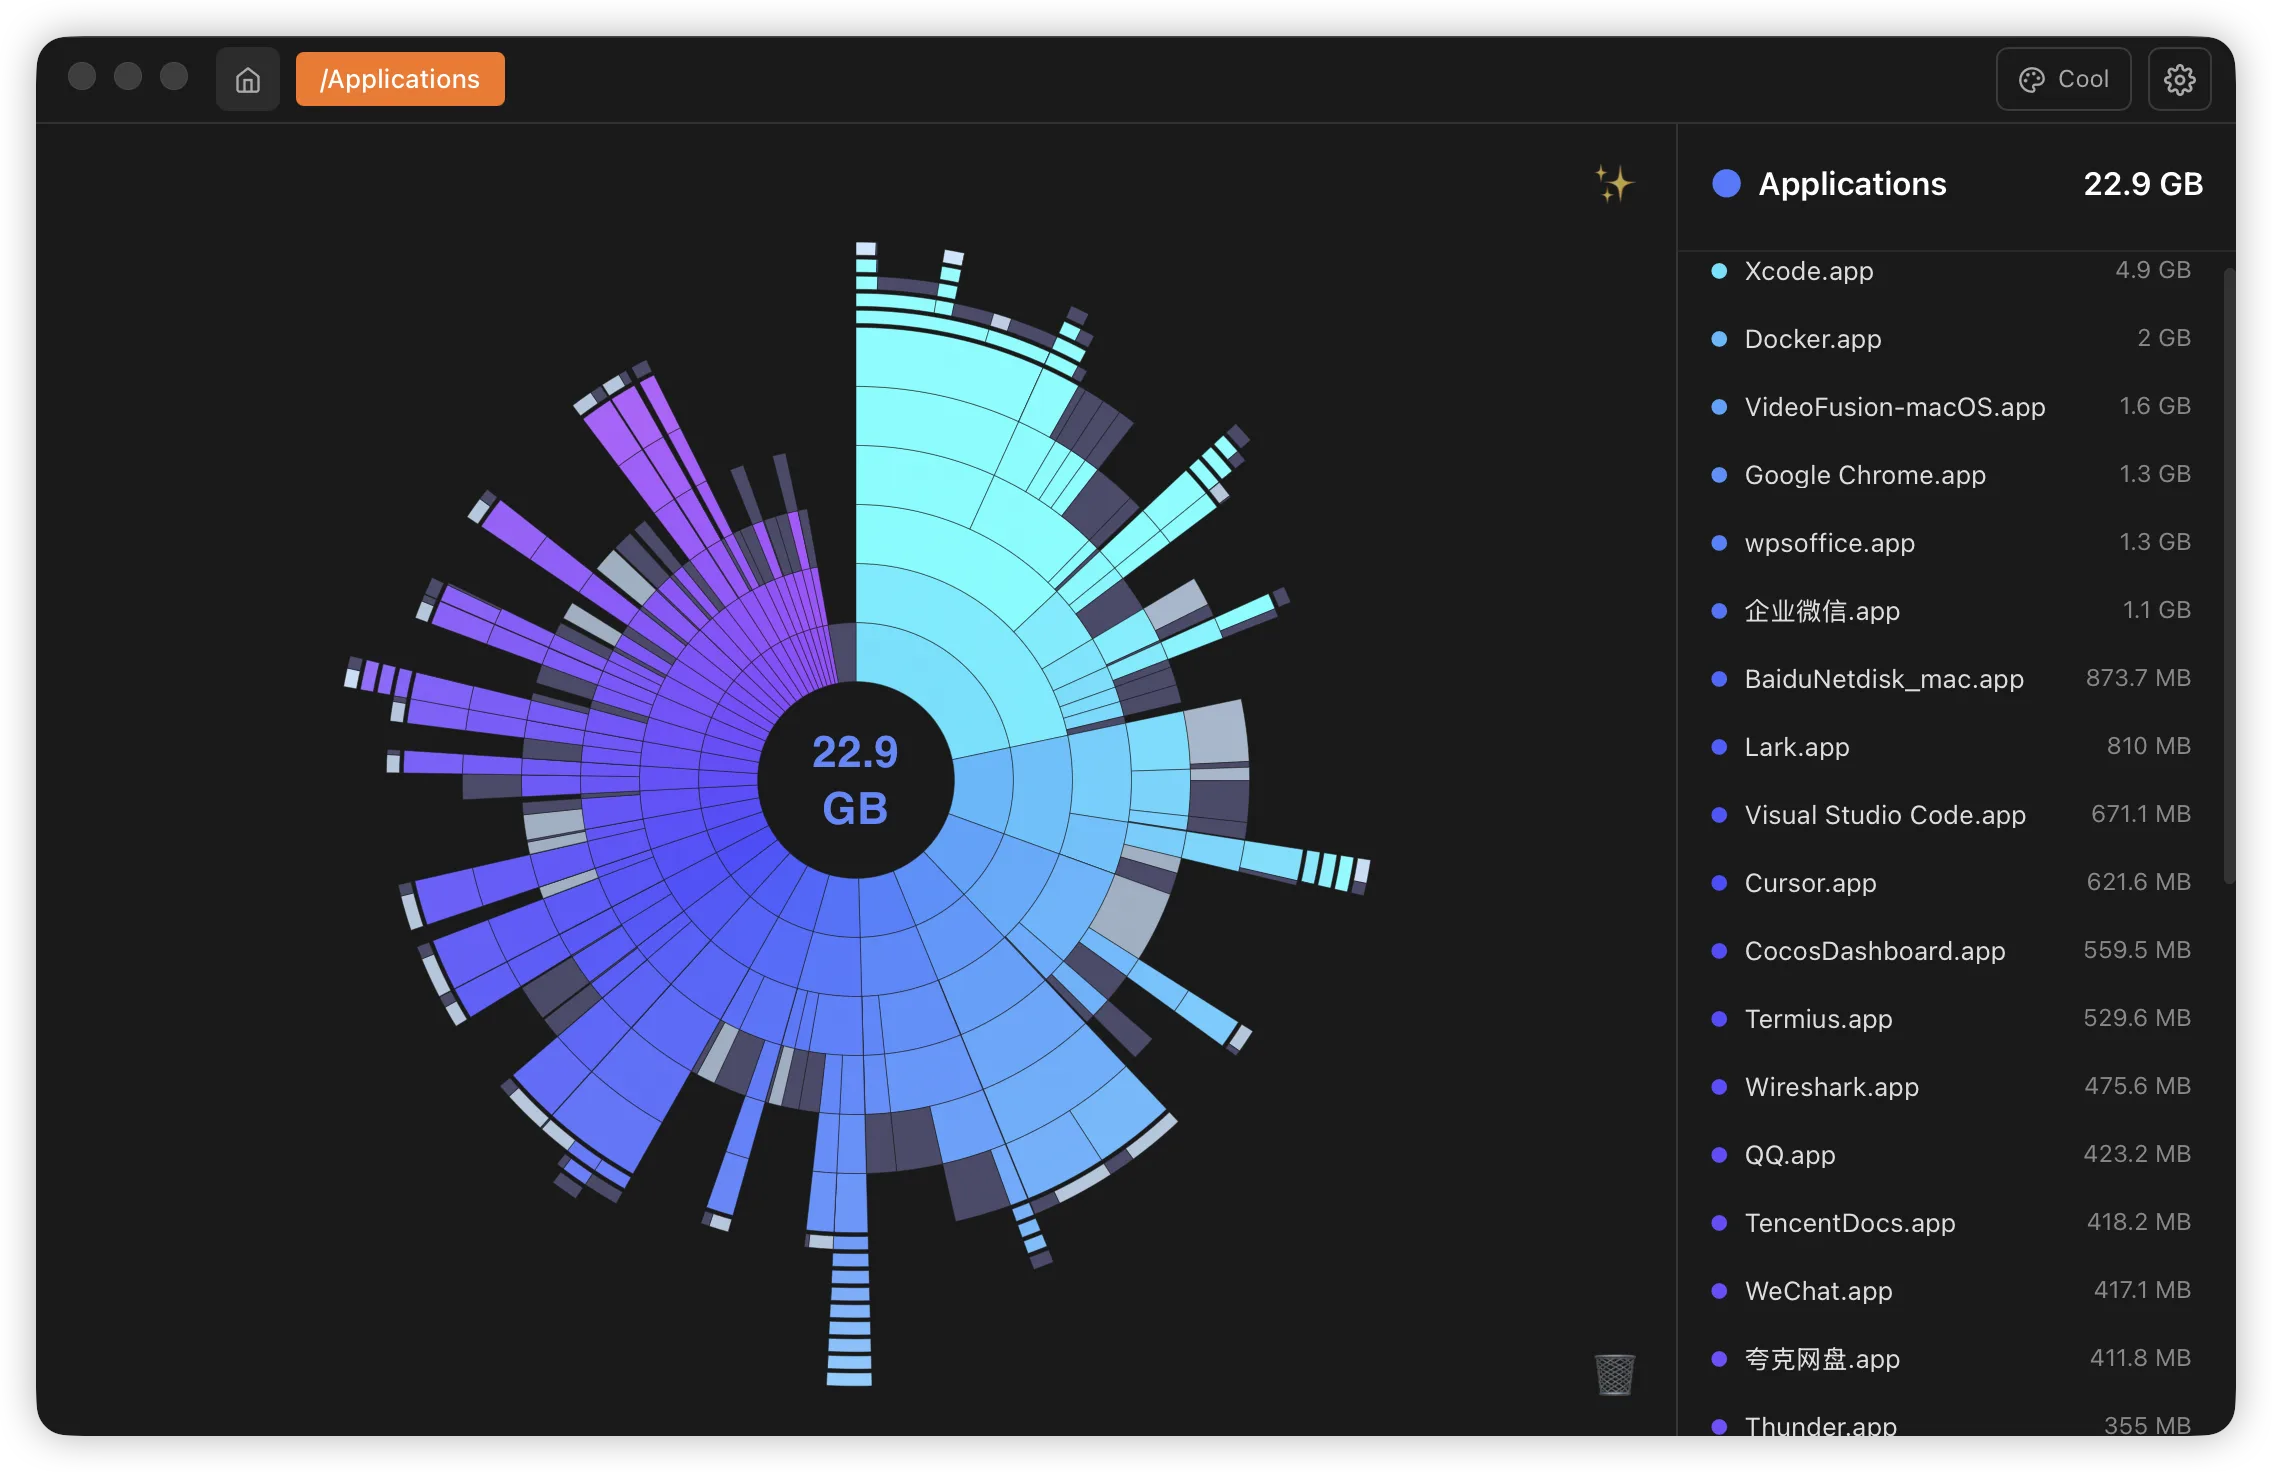Switch the Cool color theme button
Viewport: 2272px width, 1472px height.
pos(2063,79)
